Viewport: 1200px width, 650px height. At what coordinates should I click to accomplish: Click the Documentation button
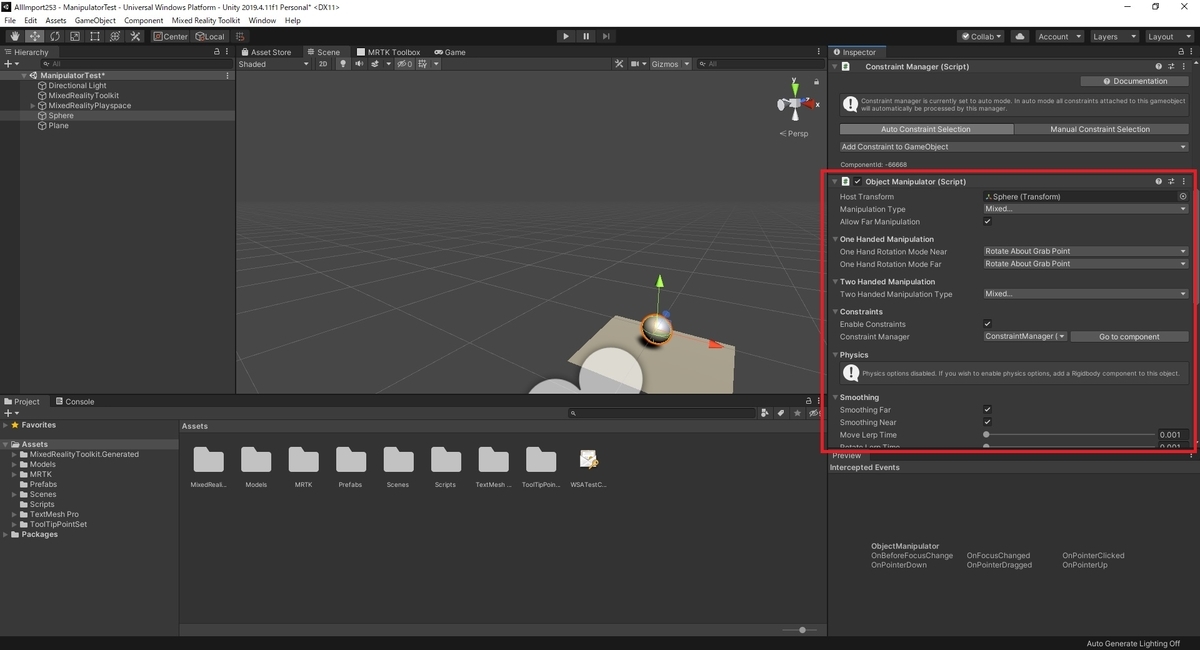[1135, 81]
